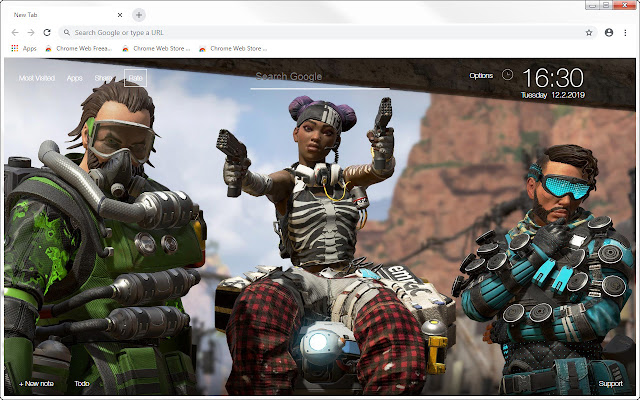The width and height of the screenshot is (640, 400).
Task: Click the Tuesday 12.2.2019 date text
Action: click(553, 95)
